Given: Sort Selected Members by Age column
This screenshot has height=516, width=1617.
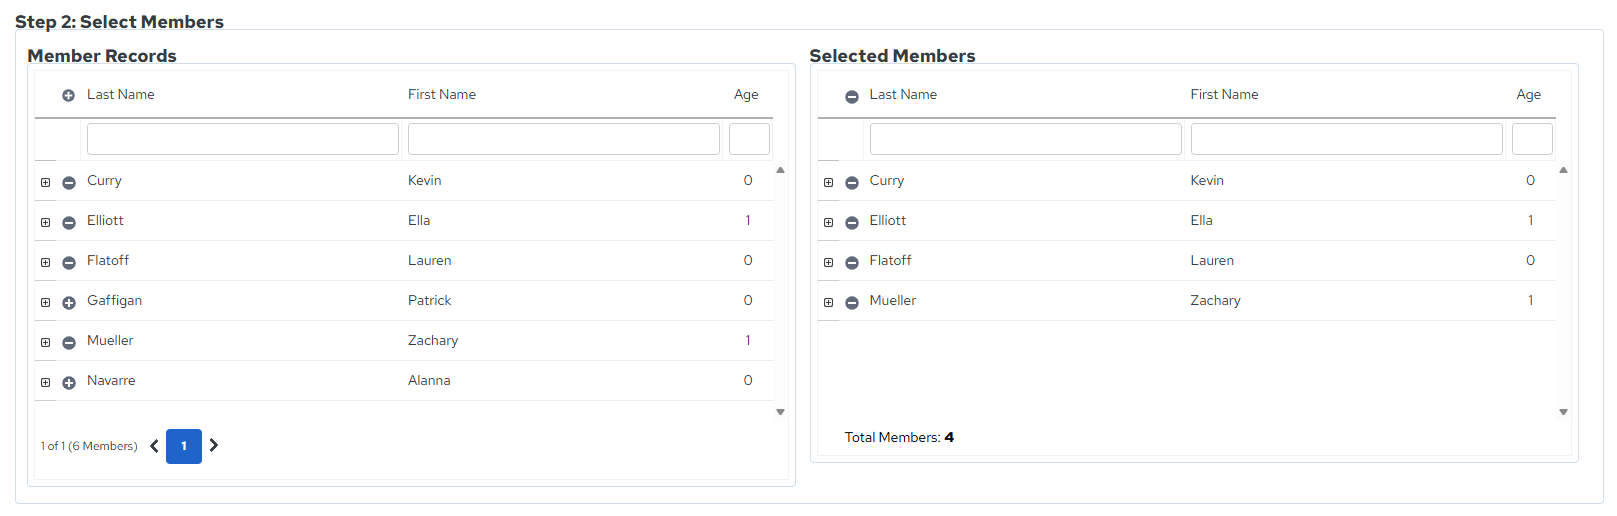Looking at the screenshot, I should (x=1528, y=95).
